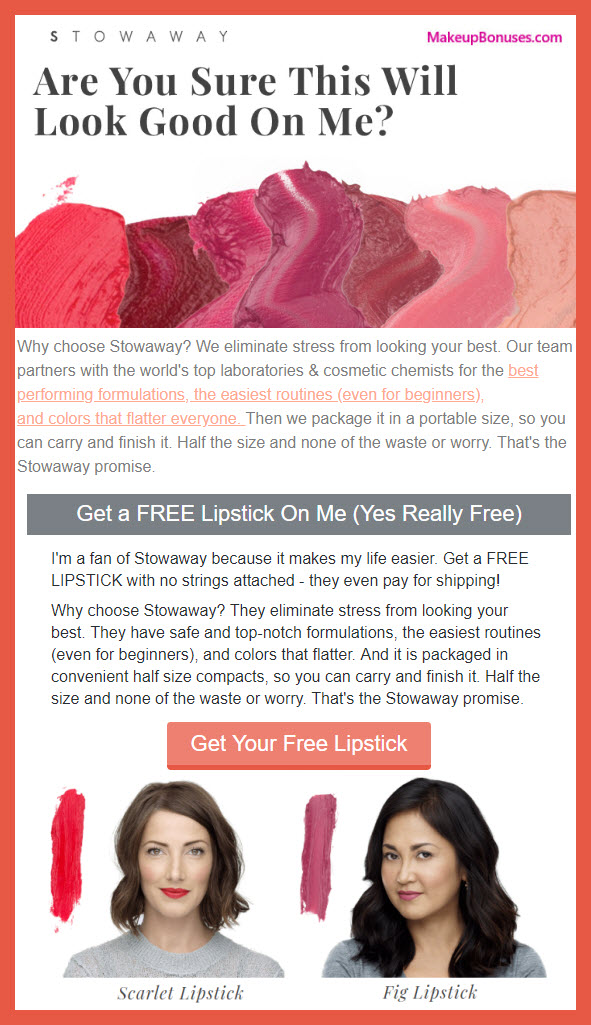Click the 'Get Your Free Lipstick' button
Viewport: 591px width, 1025px height.
click(299, 745)
